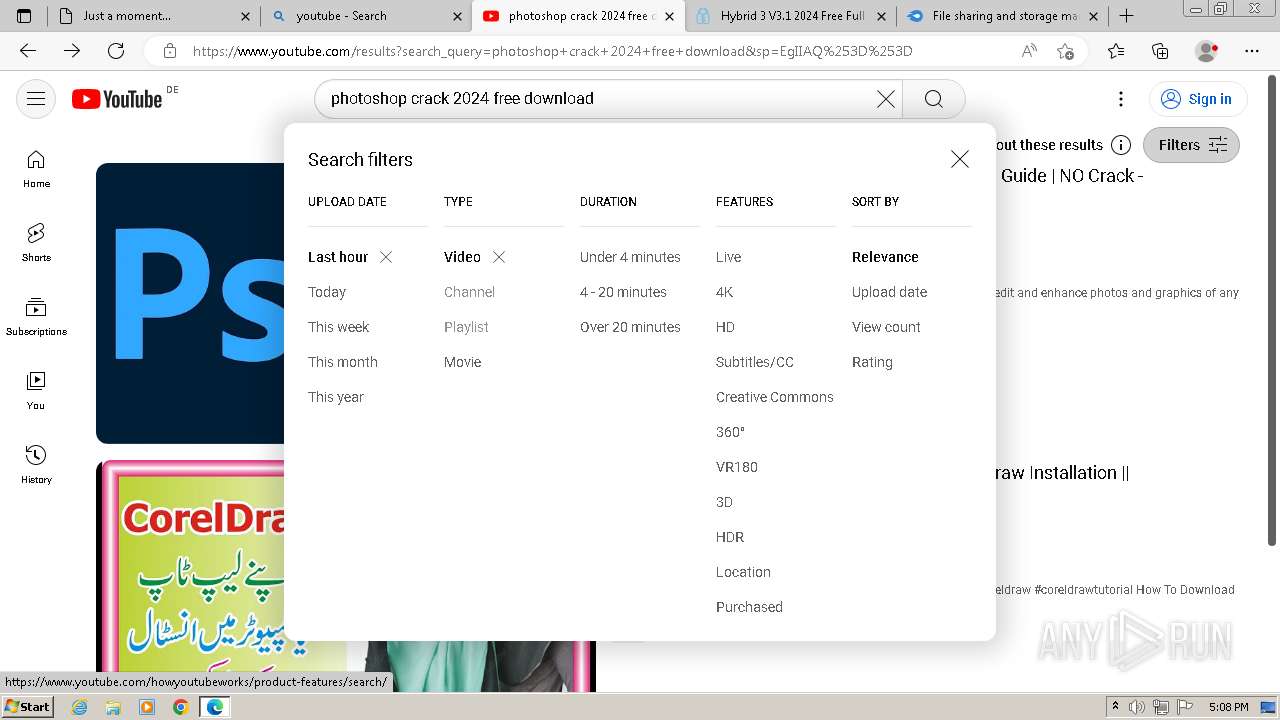The image size is (1280, 720).
Task: Filter by This year
Action: point(336,397)
